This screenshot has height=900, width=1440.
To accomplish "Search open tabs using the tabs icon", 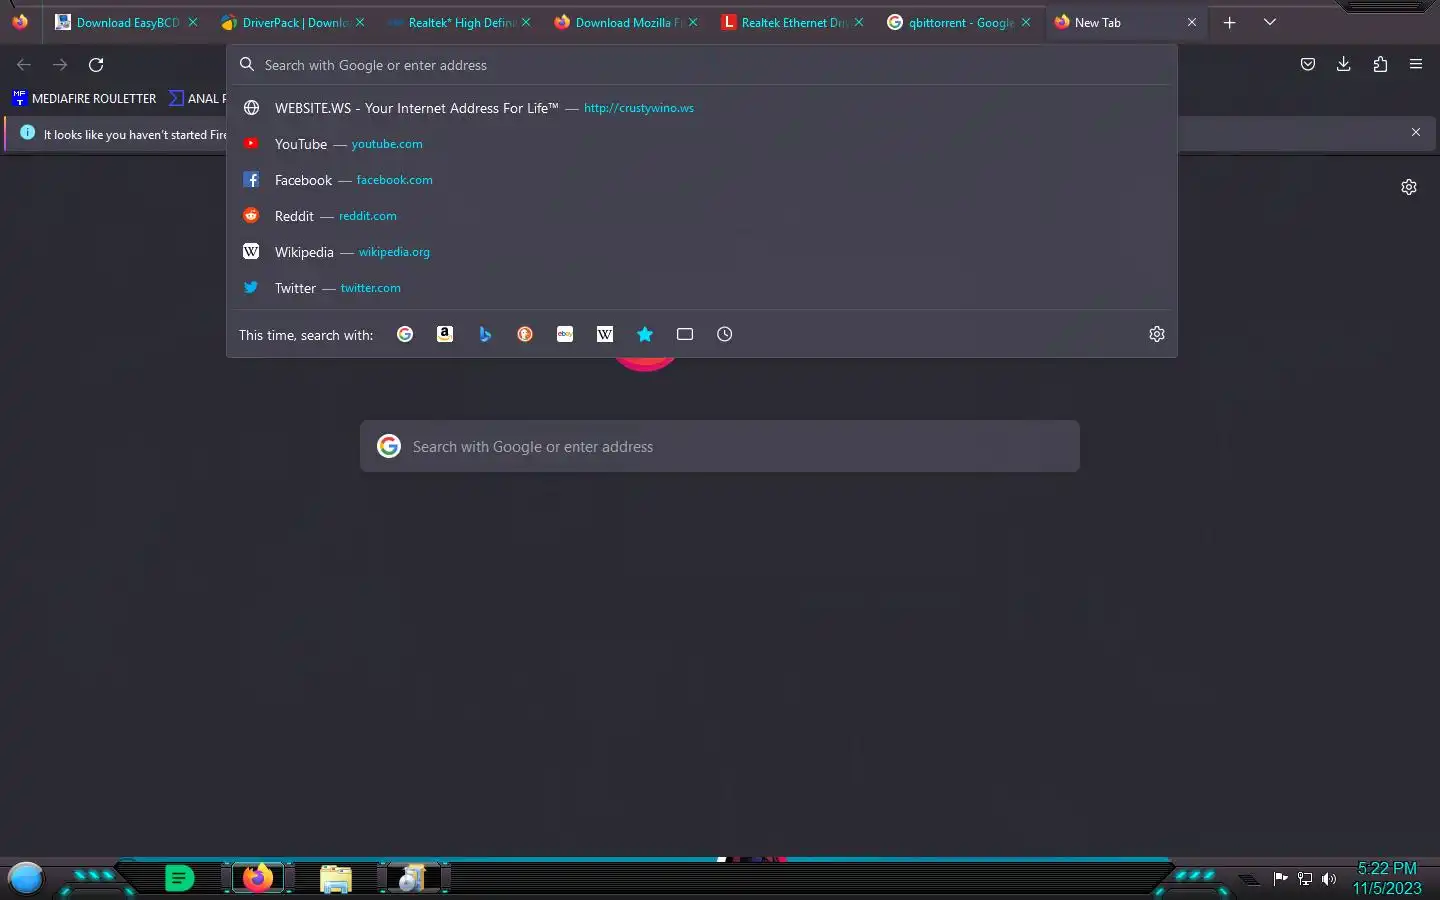I will pyautogui.click(x=685, y=334).
